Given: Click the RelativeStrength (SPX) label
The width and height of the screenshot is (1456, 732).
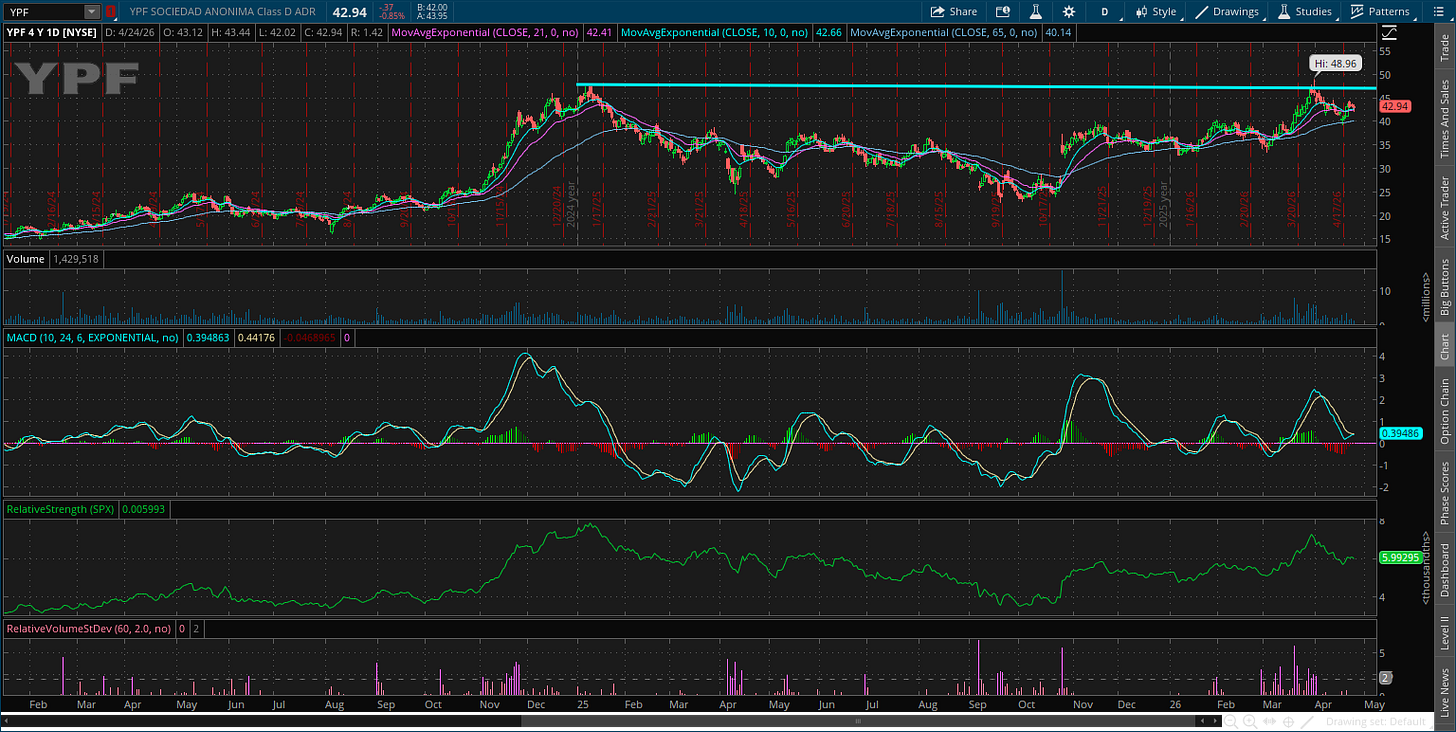Looking at the screenshot, I should [60, 509].
